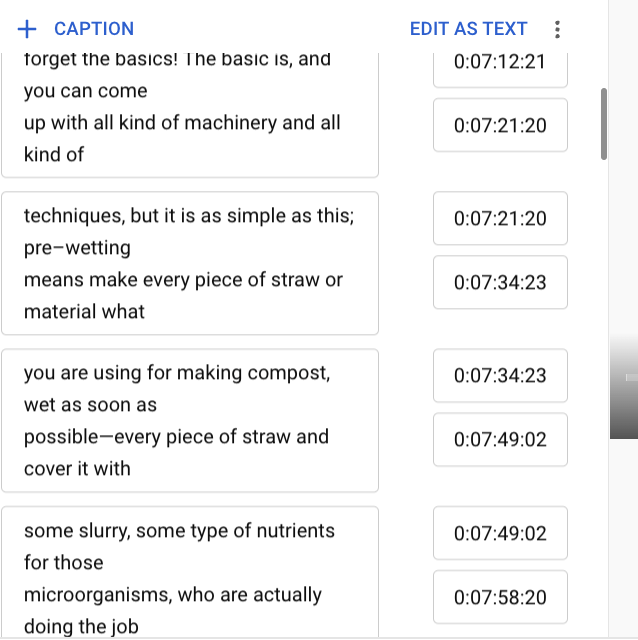The image size is (638, 640).
Task: Click the plus icon beside CAPTION
Action: pyautogui.click(x=27, y=29)
